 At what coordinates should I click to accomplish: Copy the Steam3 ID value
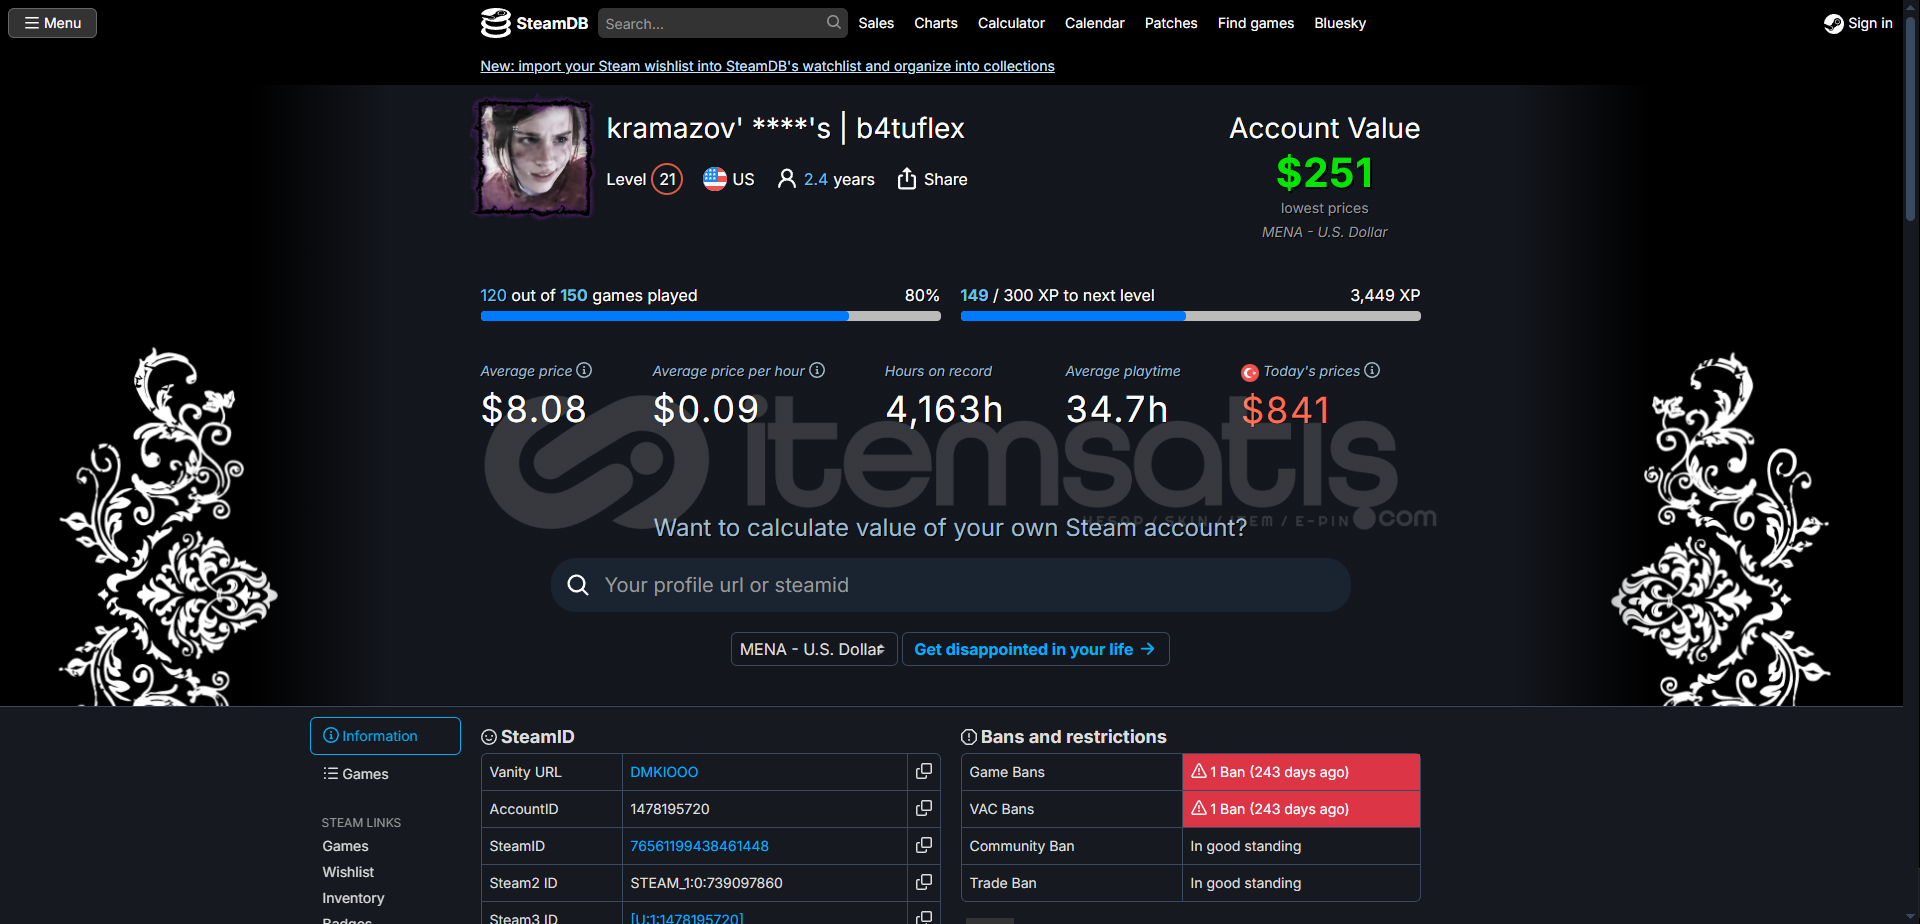(x=924, y=916)
